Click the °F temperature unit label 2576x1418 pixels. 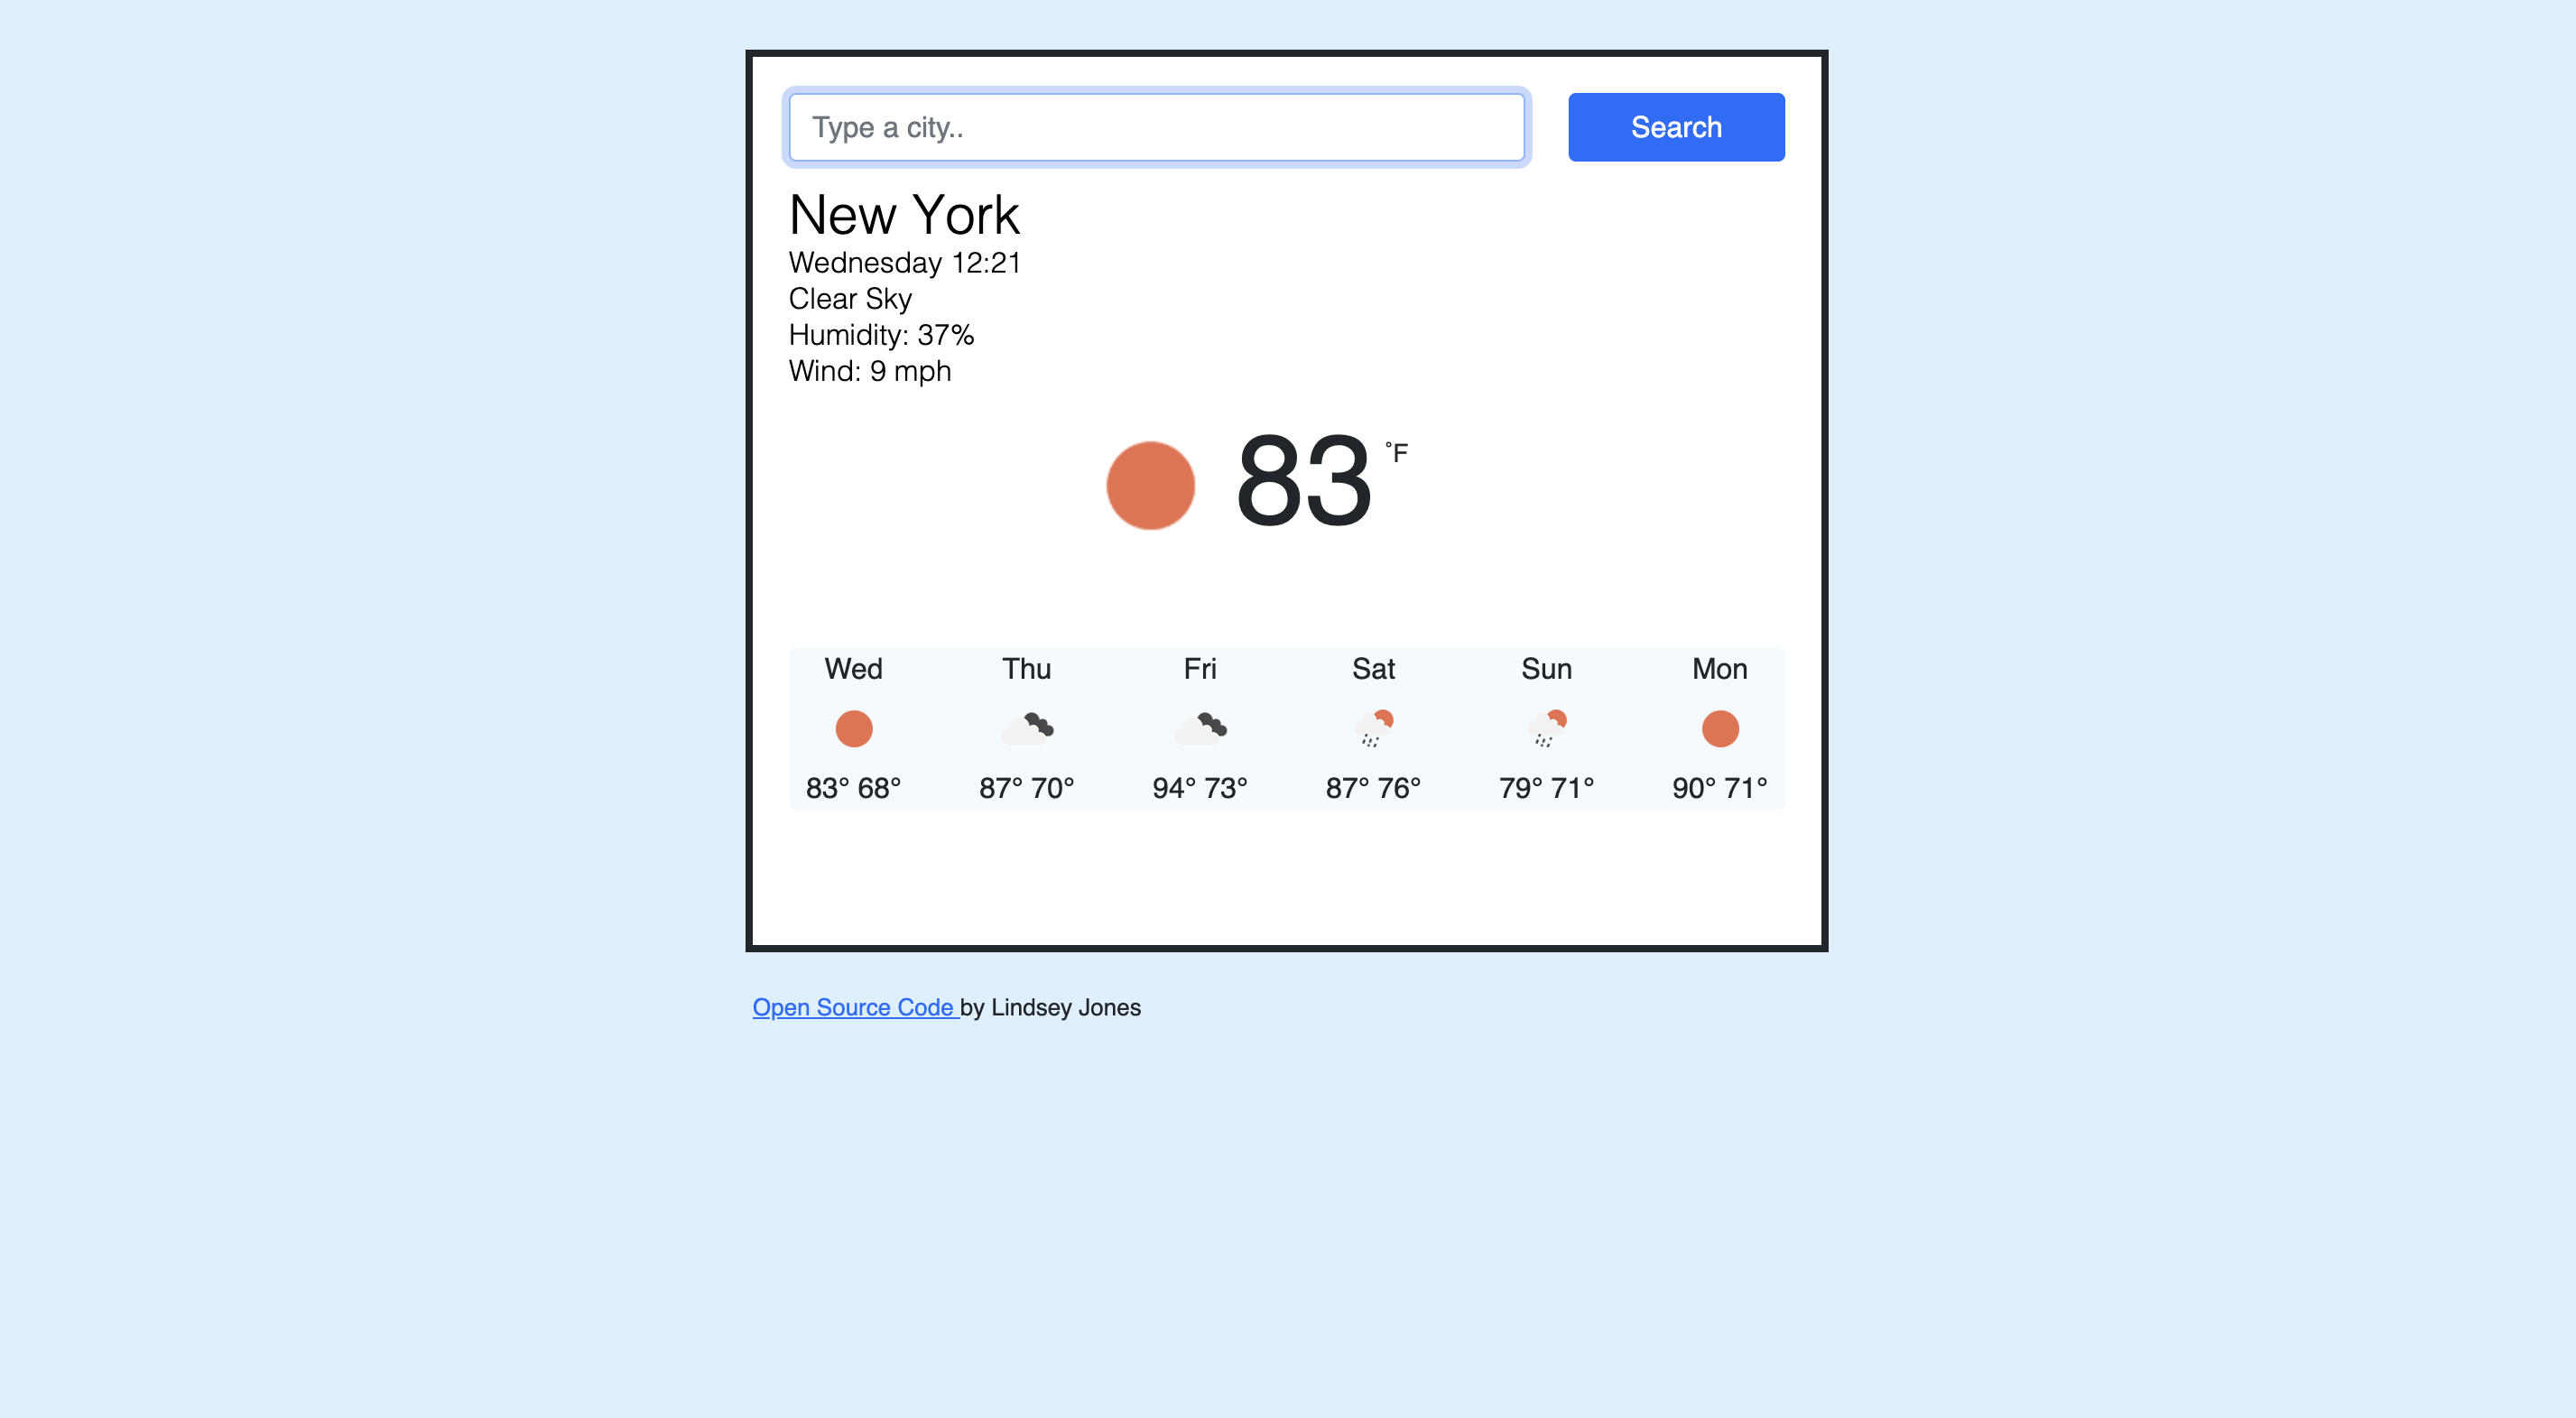click(x=1396, y=452)
